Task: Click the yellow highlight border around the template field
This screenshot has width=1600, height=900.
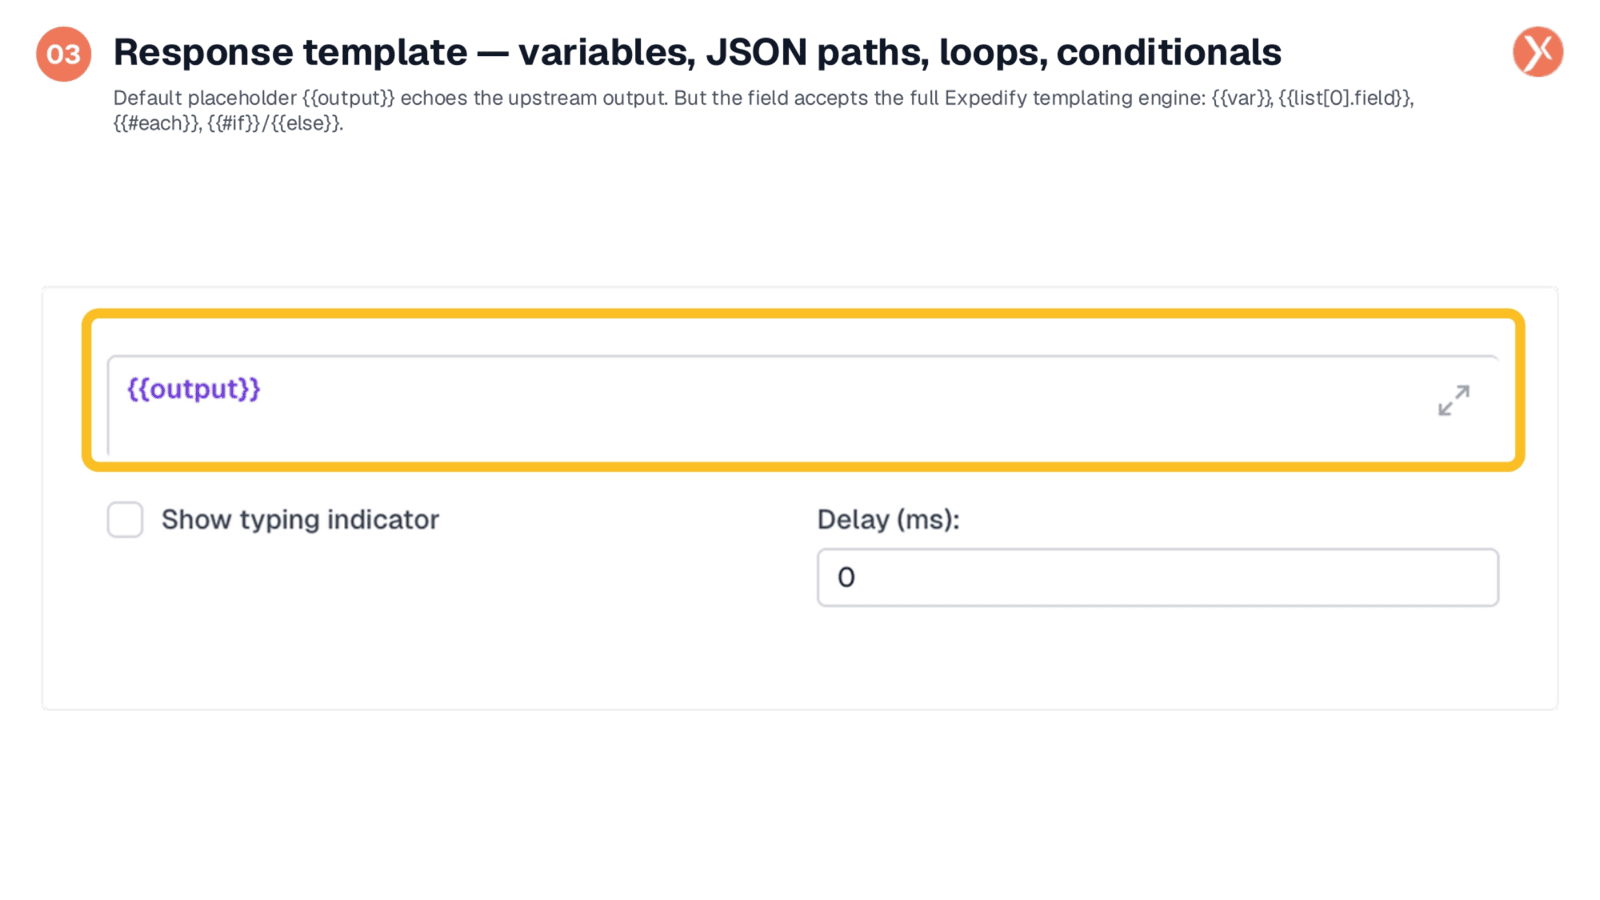Action: 803,314
